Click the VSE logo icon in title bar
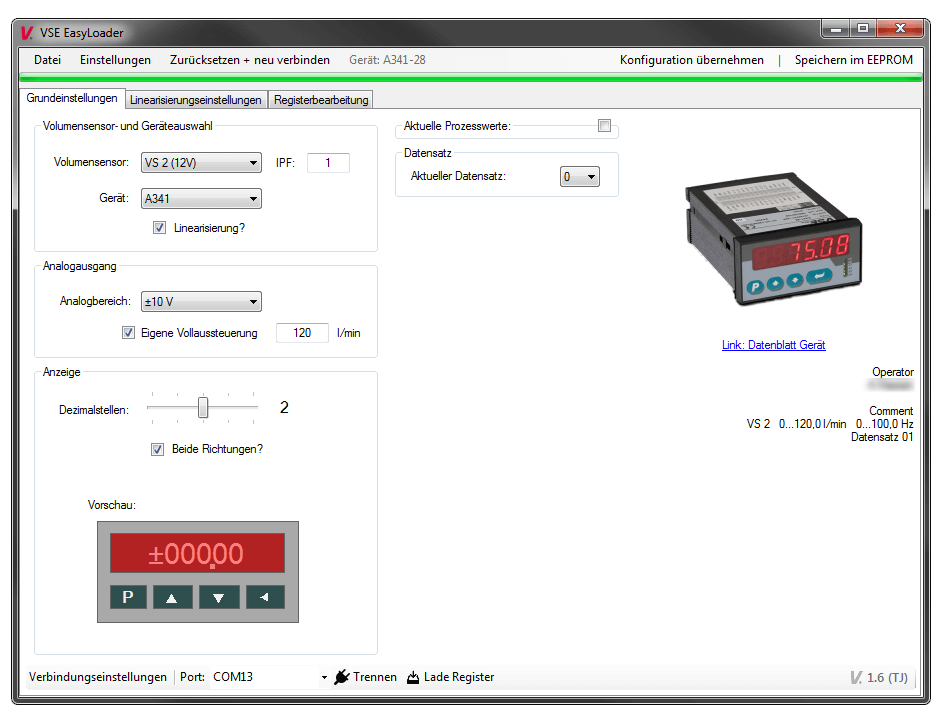 pyautogui.click(x=26, y=33)
